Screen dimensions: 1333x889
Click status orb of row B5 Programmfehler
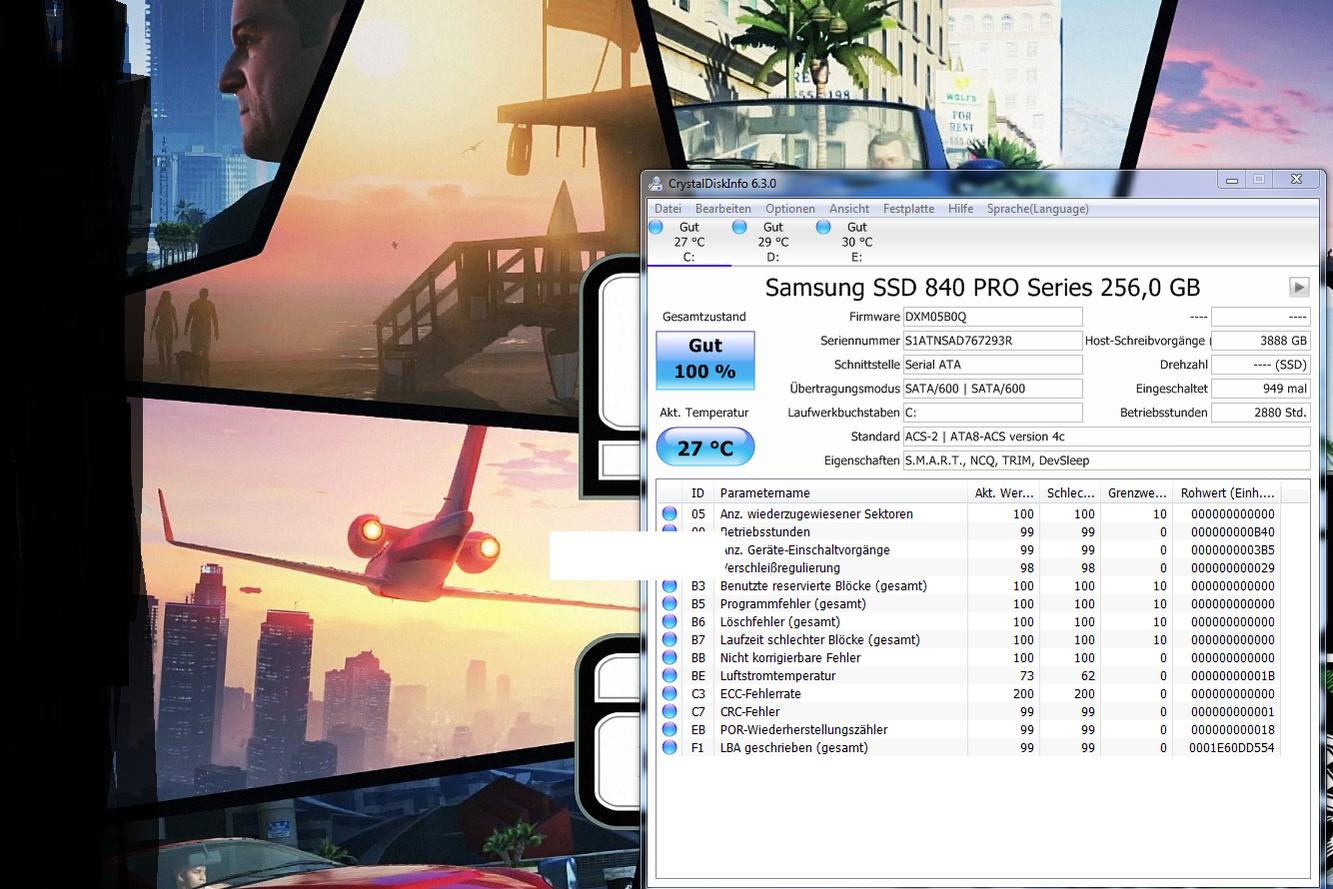tap(669, 604)
